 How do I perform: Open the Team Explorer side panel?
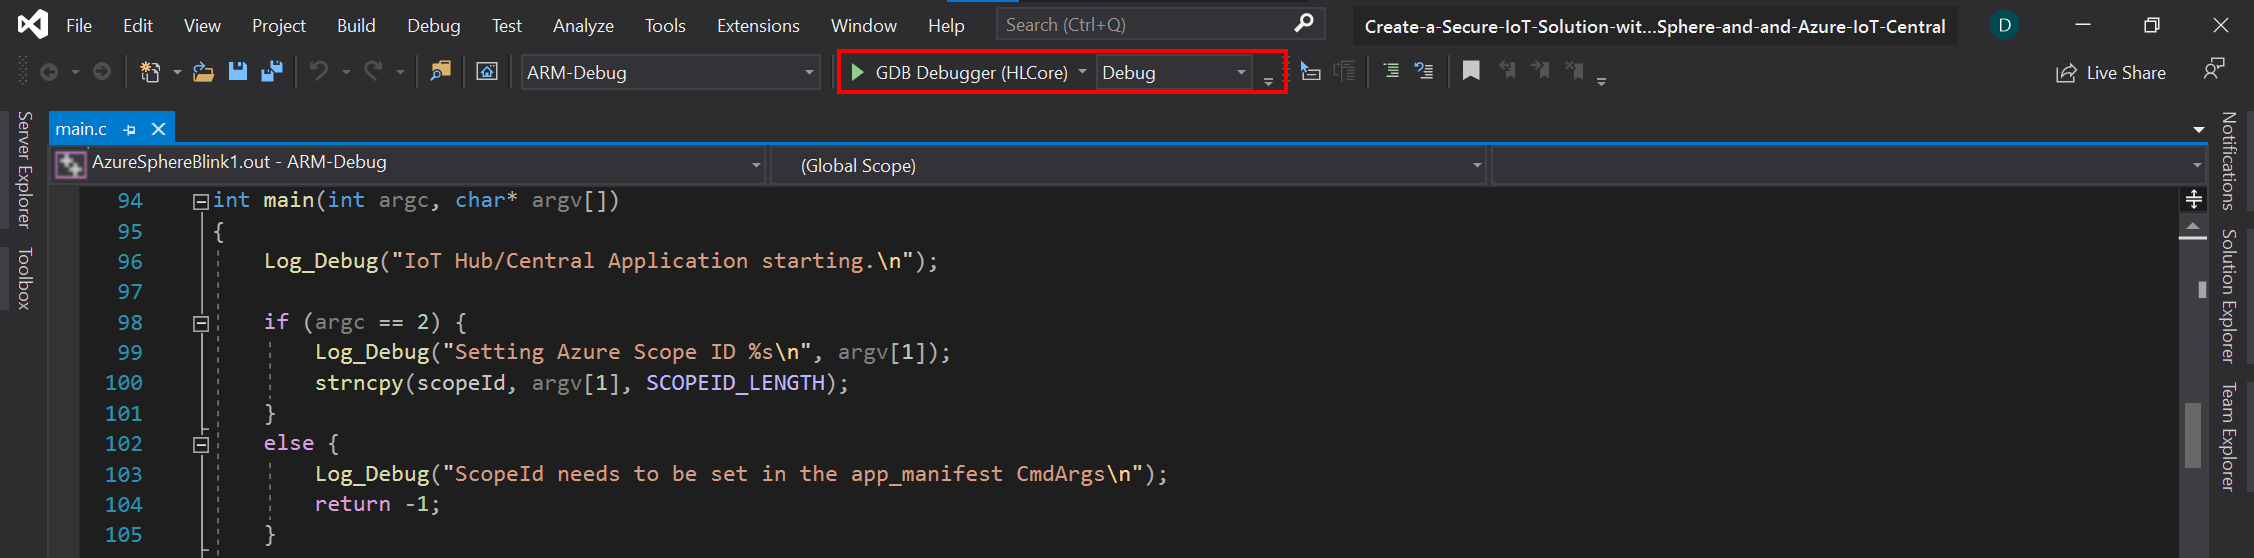click(2228, 437)
